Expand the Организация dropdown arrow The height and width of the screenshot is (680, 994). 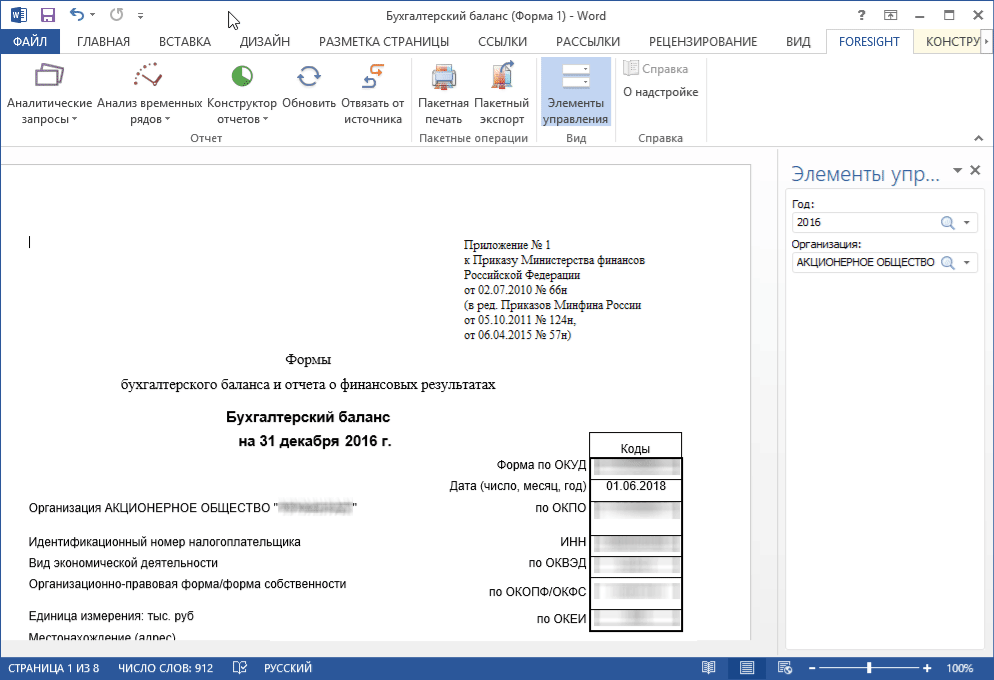967,263
